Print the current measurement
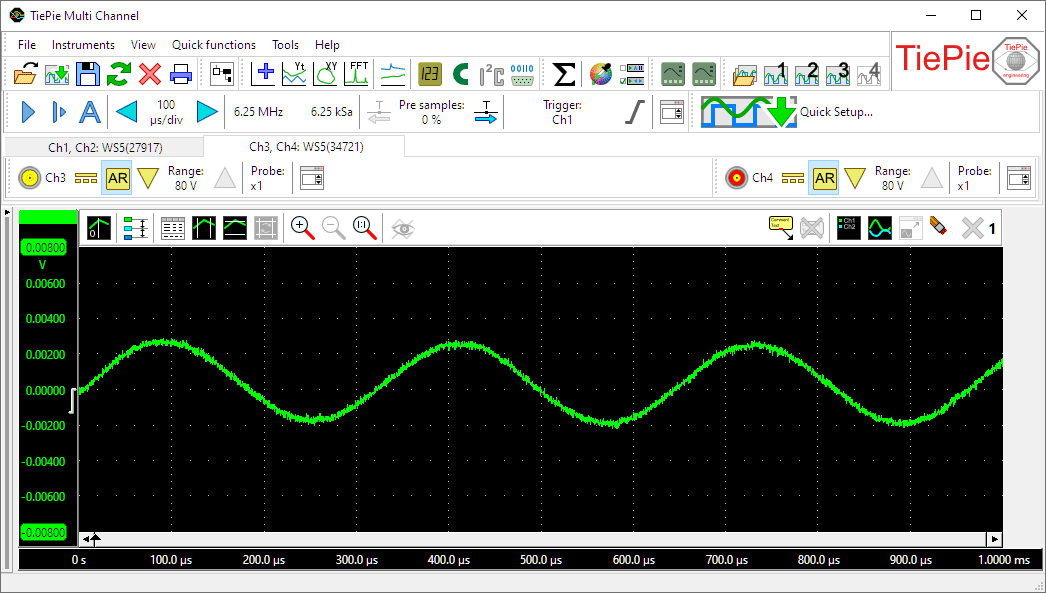Screen dimensions: 1046x593 click(x=180, y=73)
